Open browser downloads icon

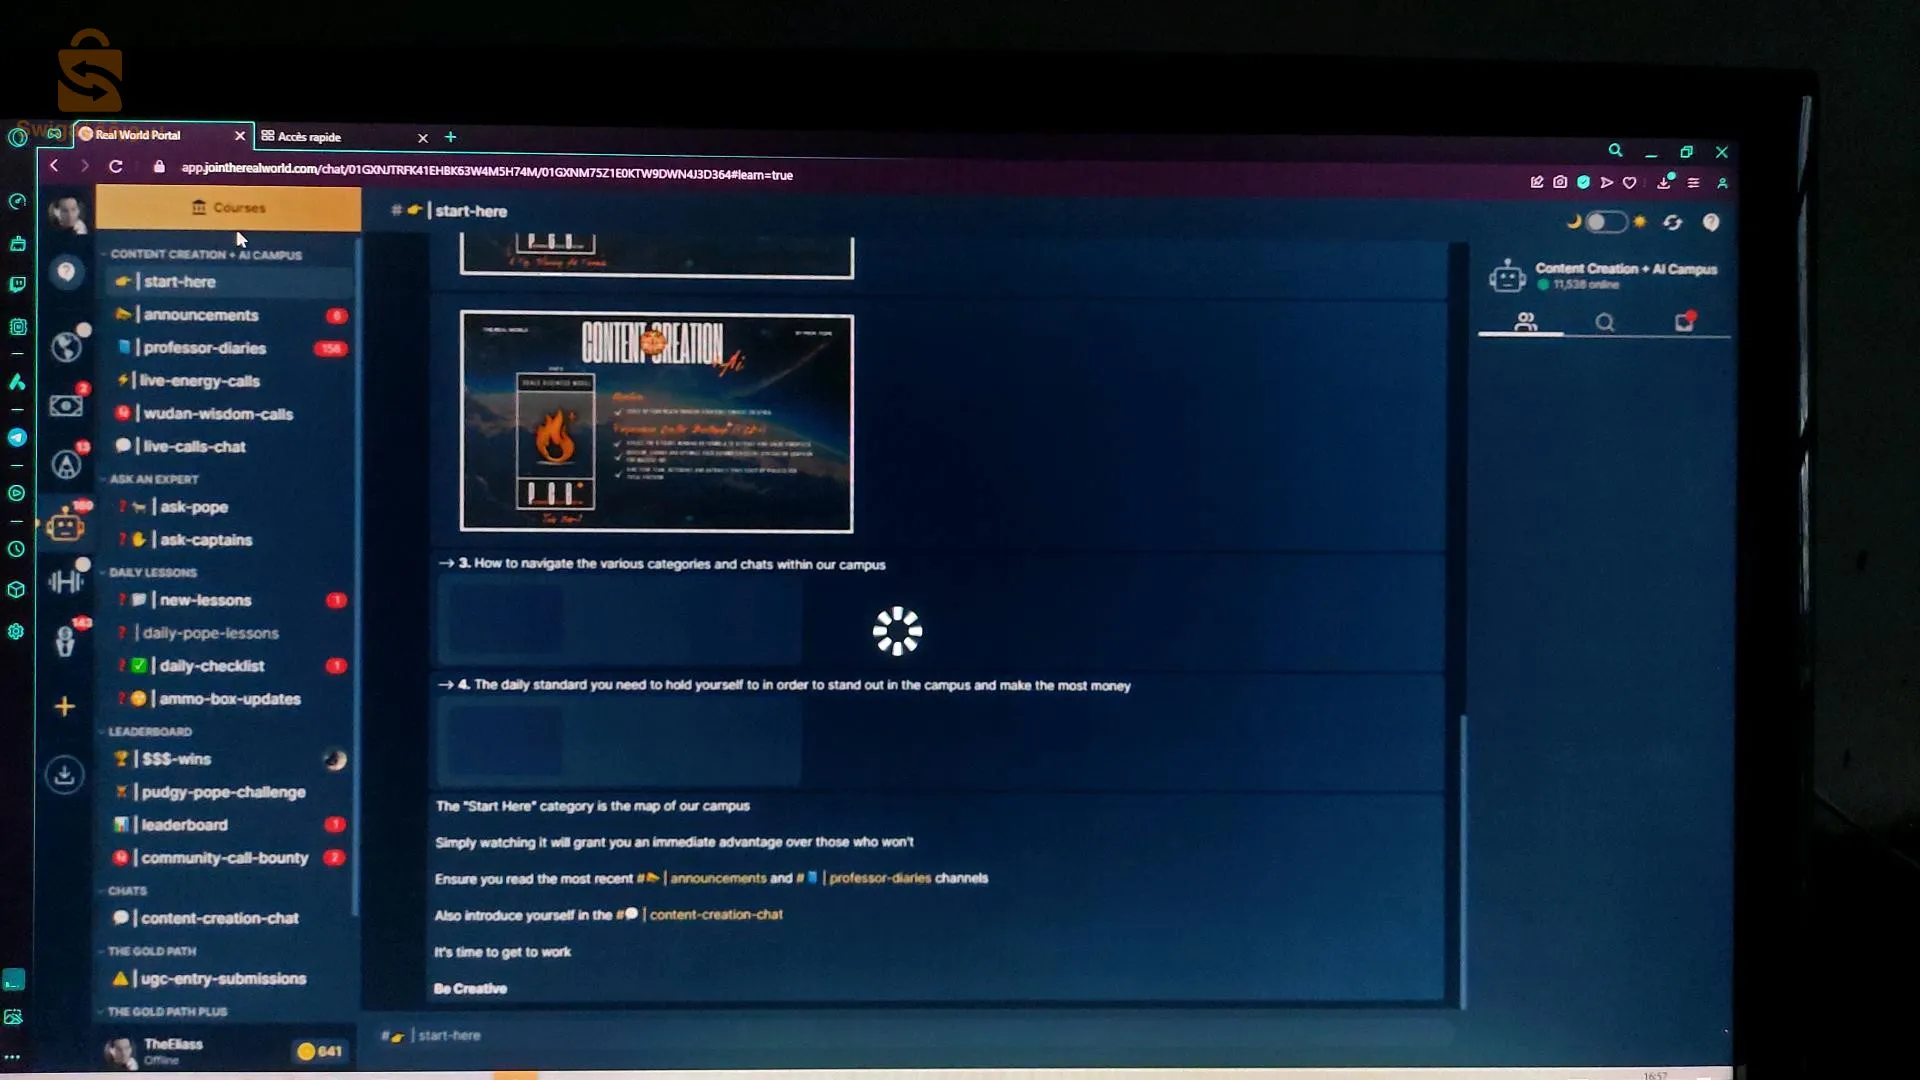(1664, 182)
